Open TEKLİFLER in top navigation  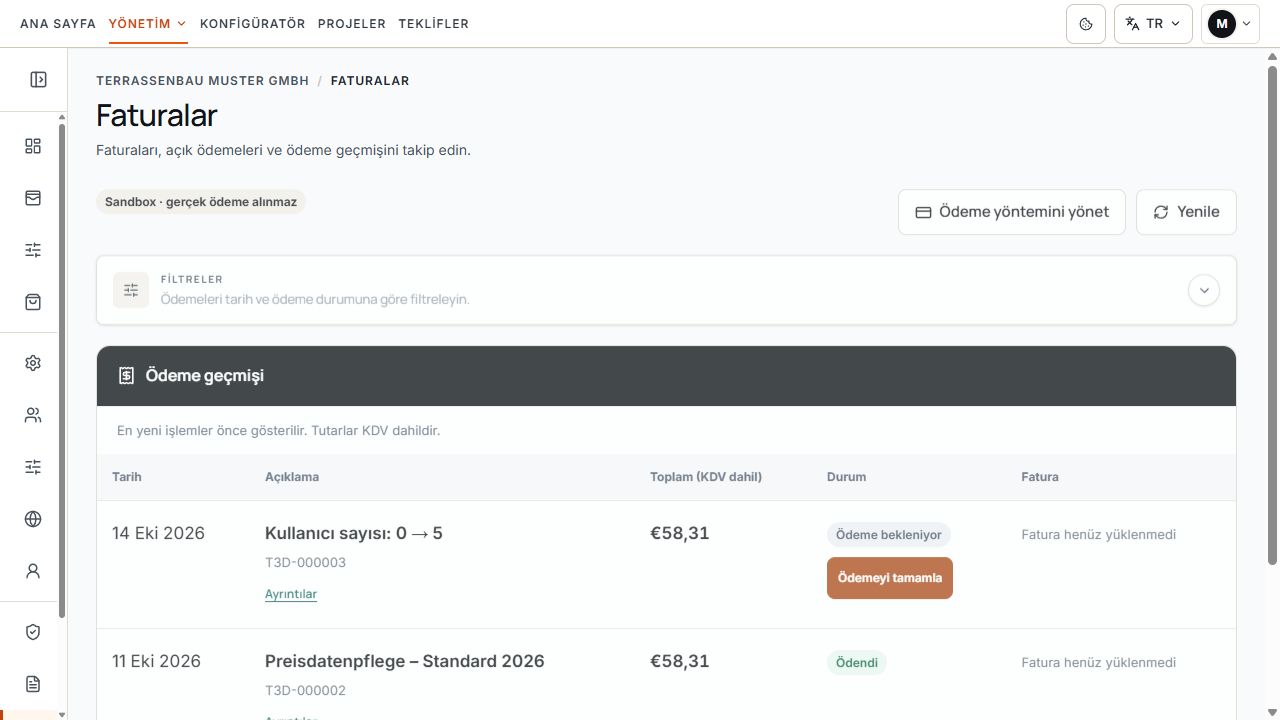coord(434,24)
